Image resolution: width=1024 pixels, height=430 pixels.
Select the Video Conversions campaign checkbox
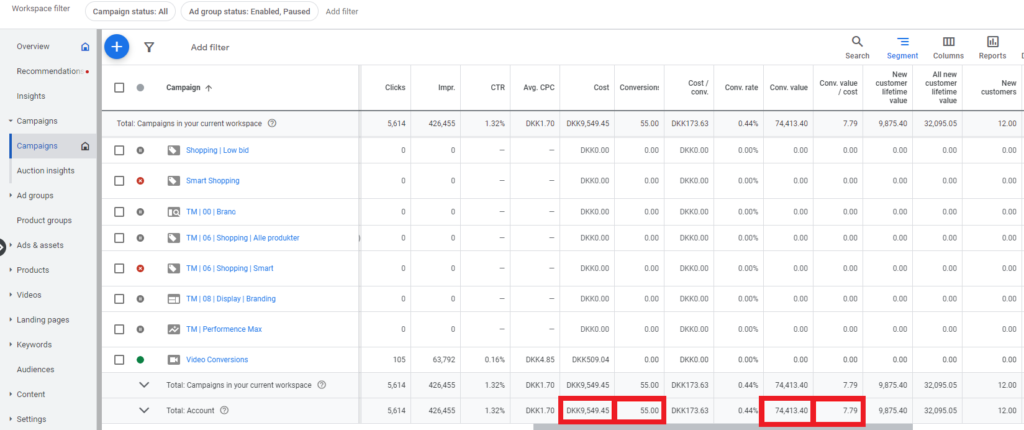[x=119, y=359]
